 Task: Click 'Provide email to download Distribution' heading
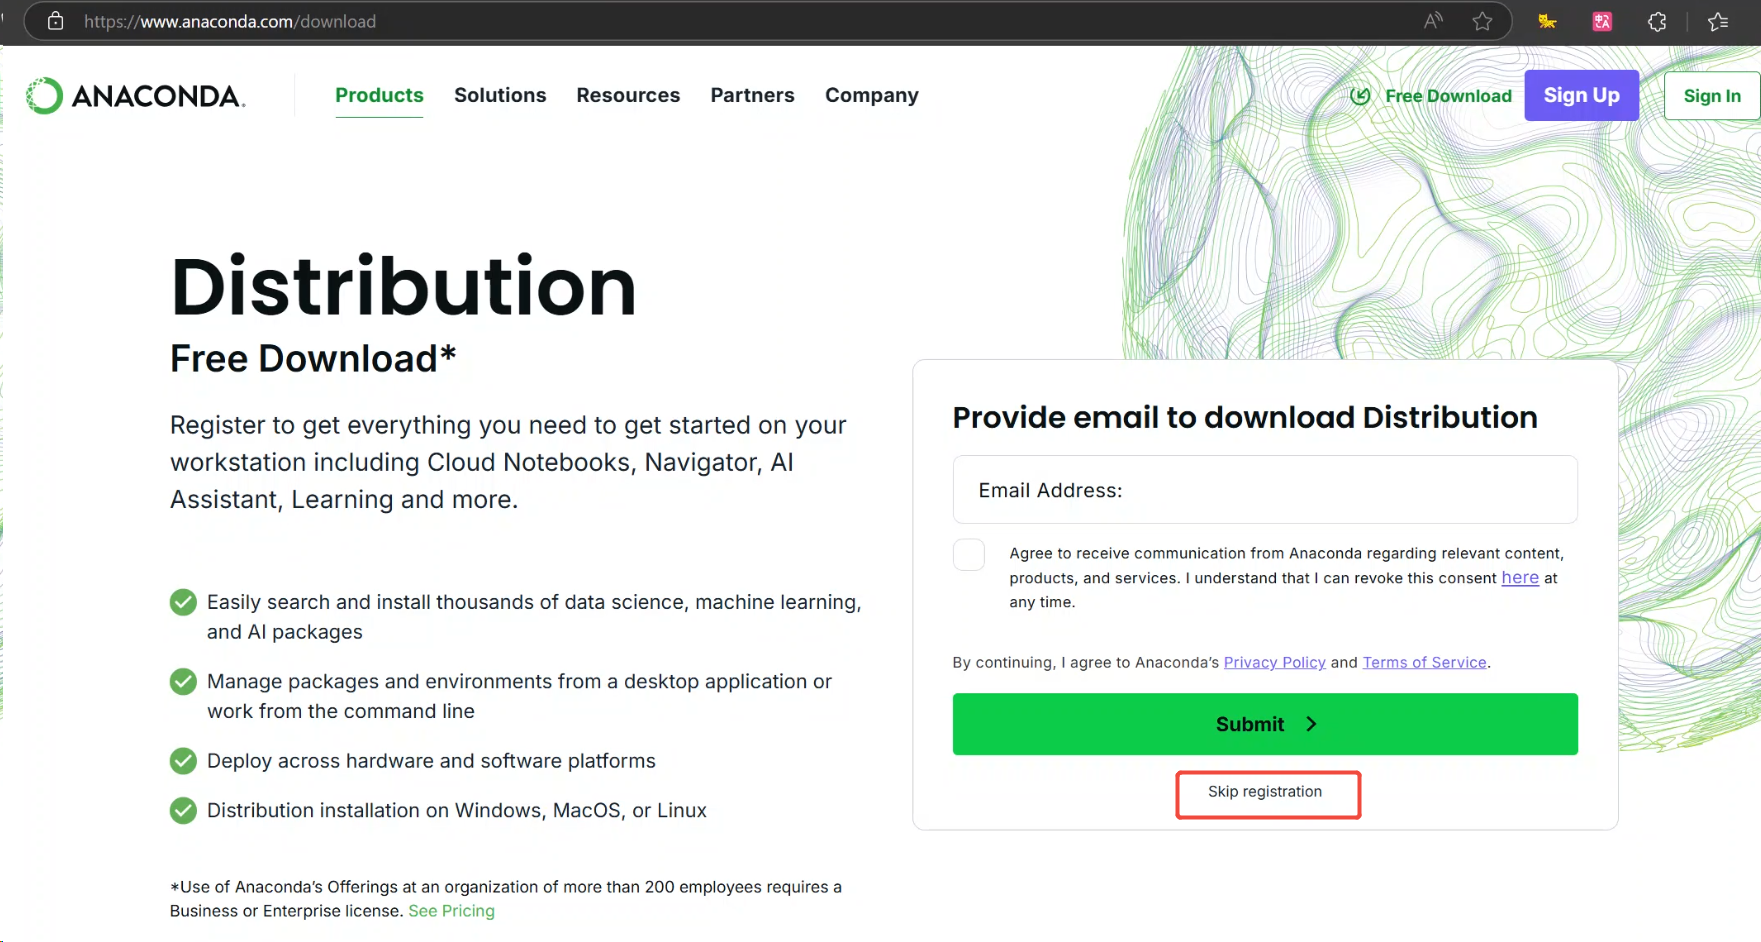[1245, 417]
